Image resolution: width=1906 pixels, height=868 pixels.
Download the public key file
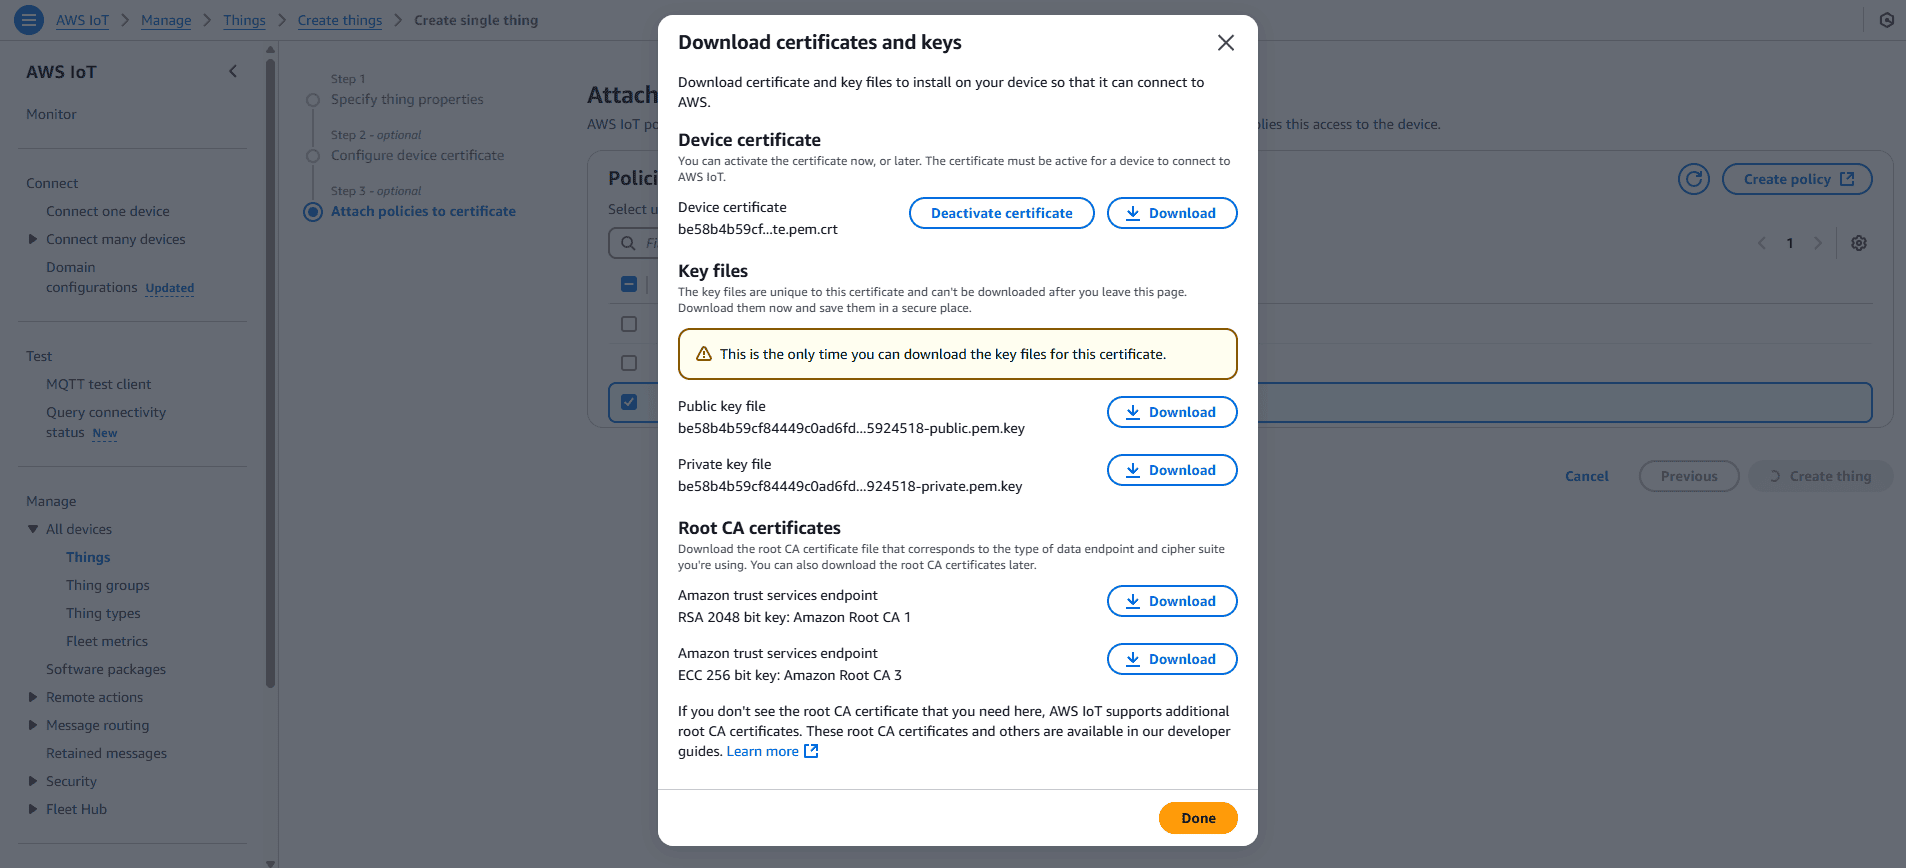pyautogui.click(x=1171, y=412)
